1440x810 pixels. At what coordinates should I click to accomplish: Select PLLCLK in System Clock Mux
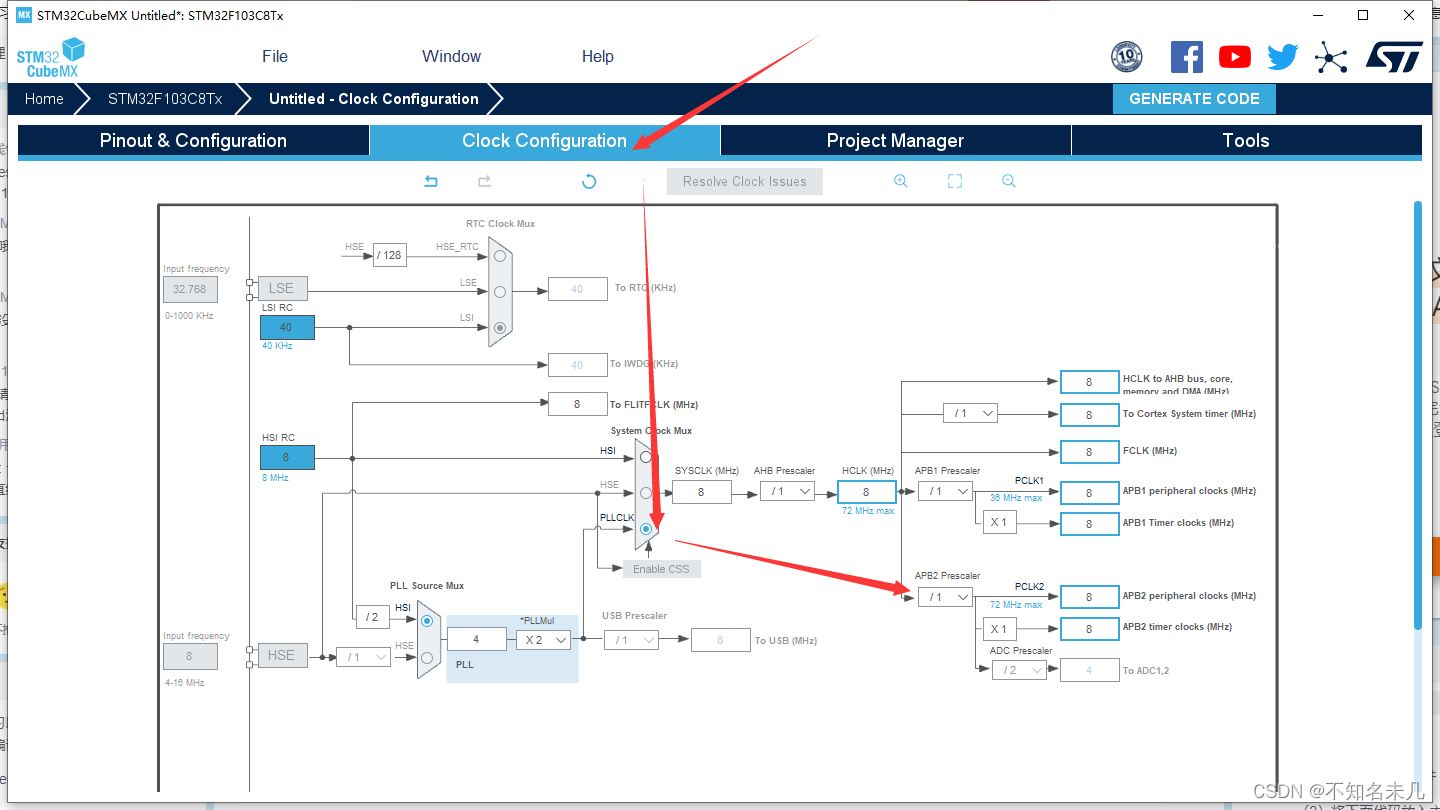tap(646, 528)
